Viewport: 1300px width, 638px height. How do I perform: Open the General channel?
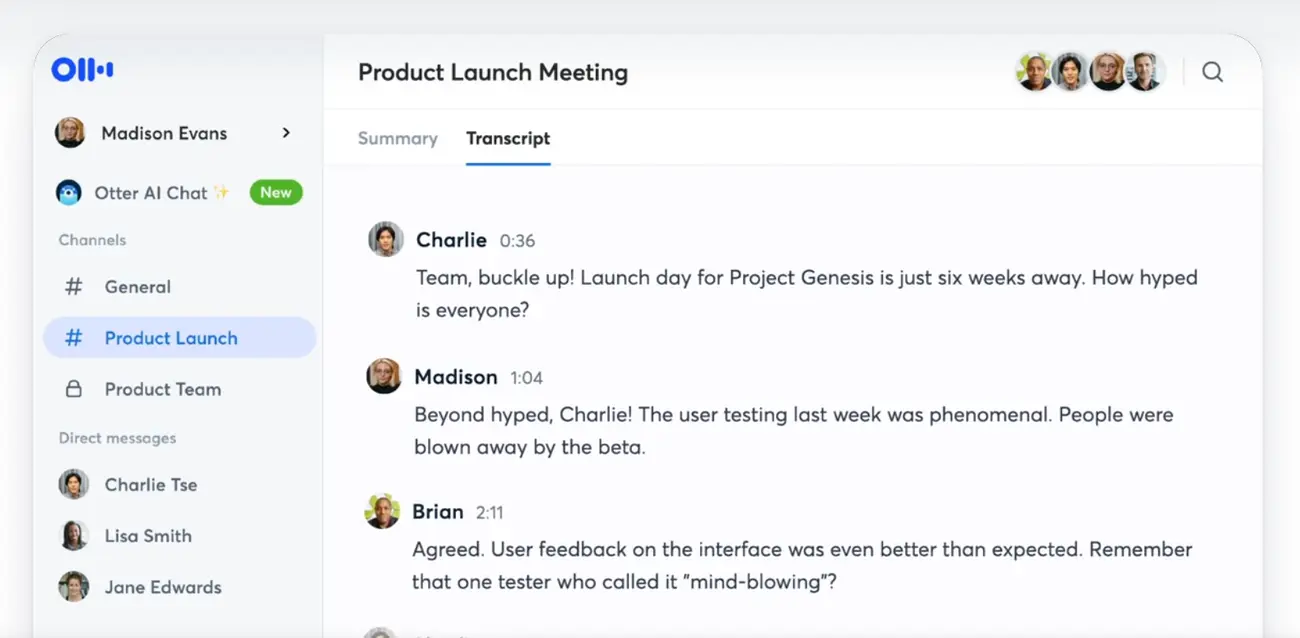coord(138,287)
